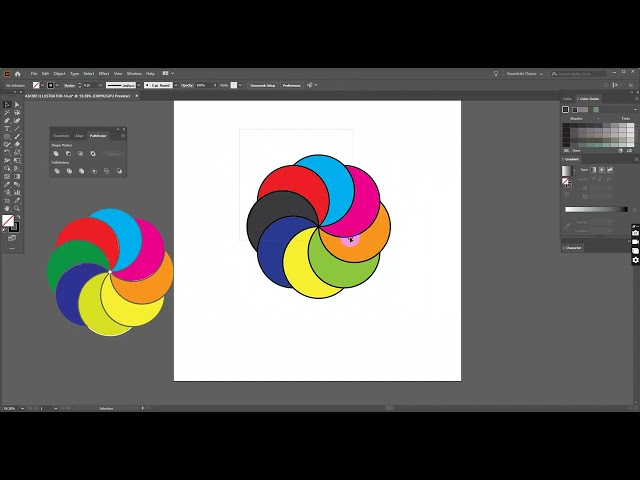Viewport: 640px width, 480px height.
Task: Open the File menu
Action: (x=34, y=73)
